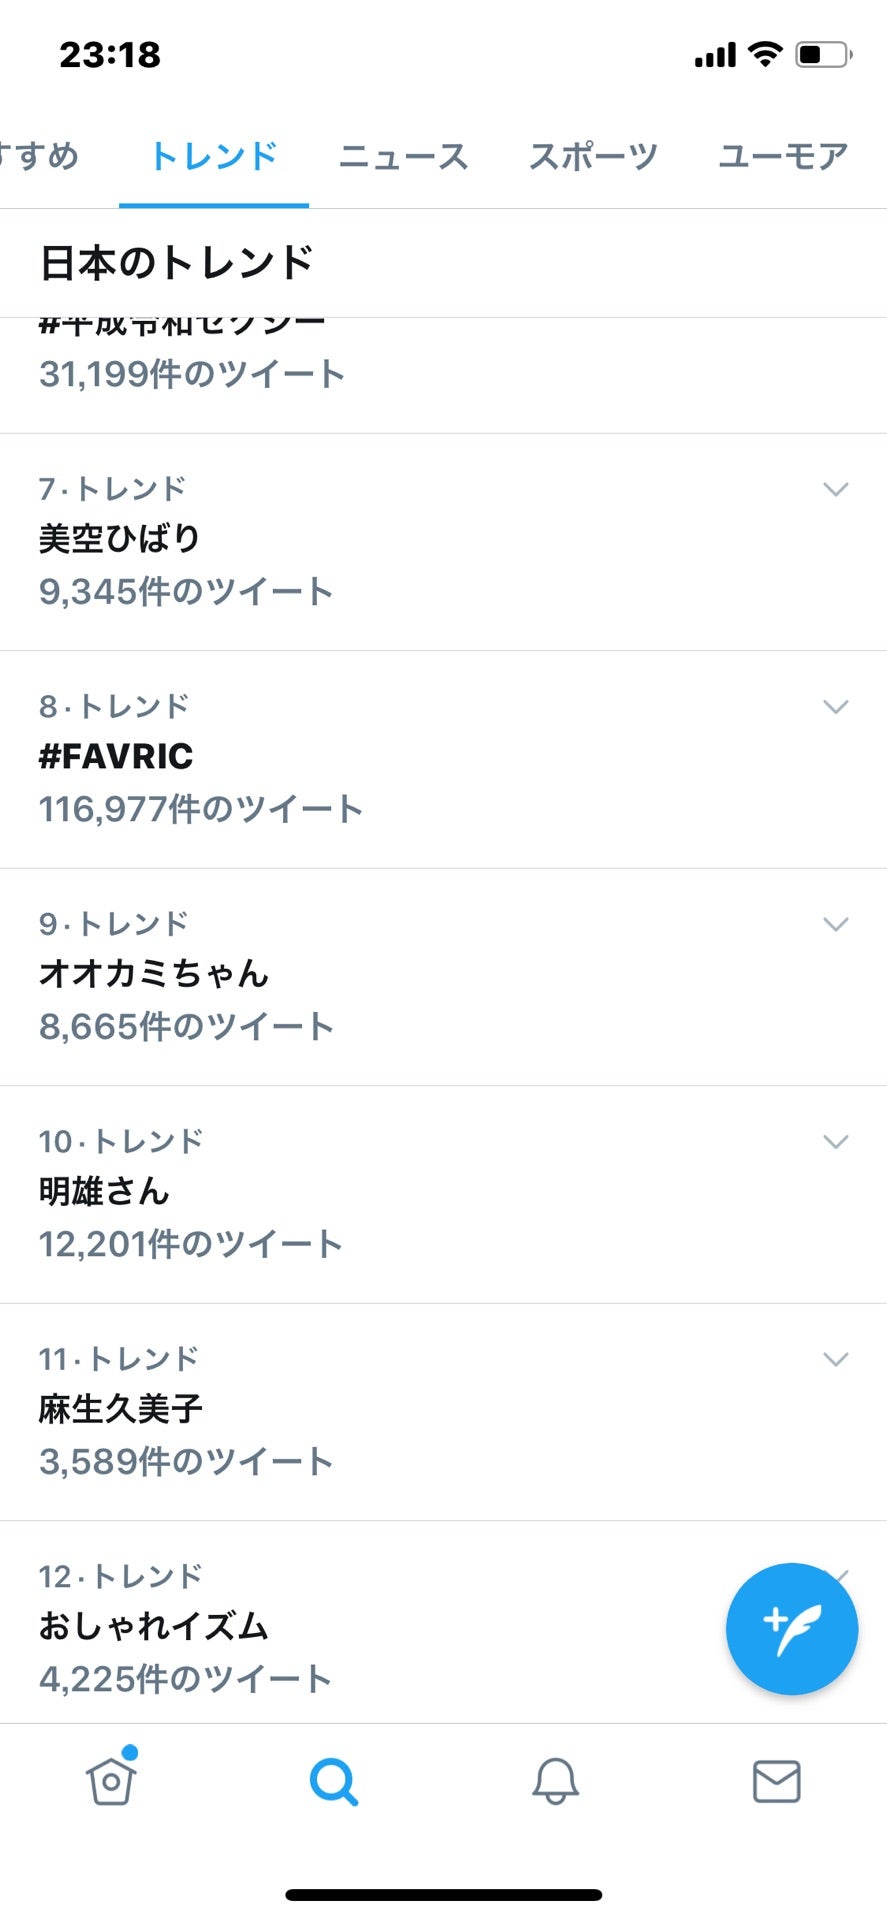Open chevron menu for 明雄さん trend
The height and width of the screenshot is (1920, 887).
point(835,1142)
